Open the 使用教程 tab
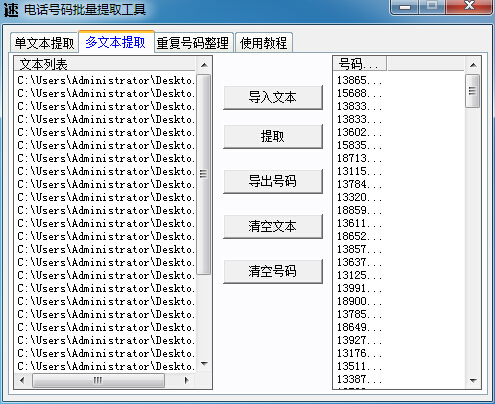 coord(264,43)
